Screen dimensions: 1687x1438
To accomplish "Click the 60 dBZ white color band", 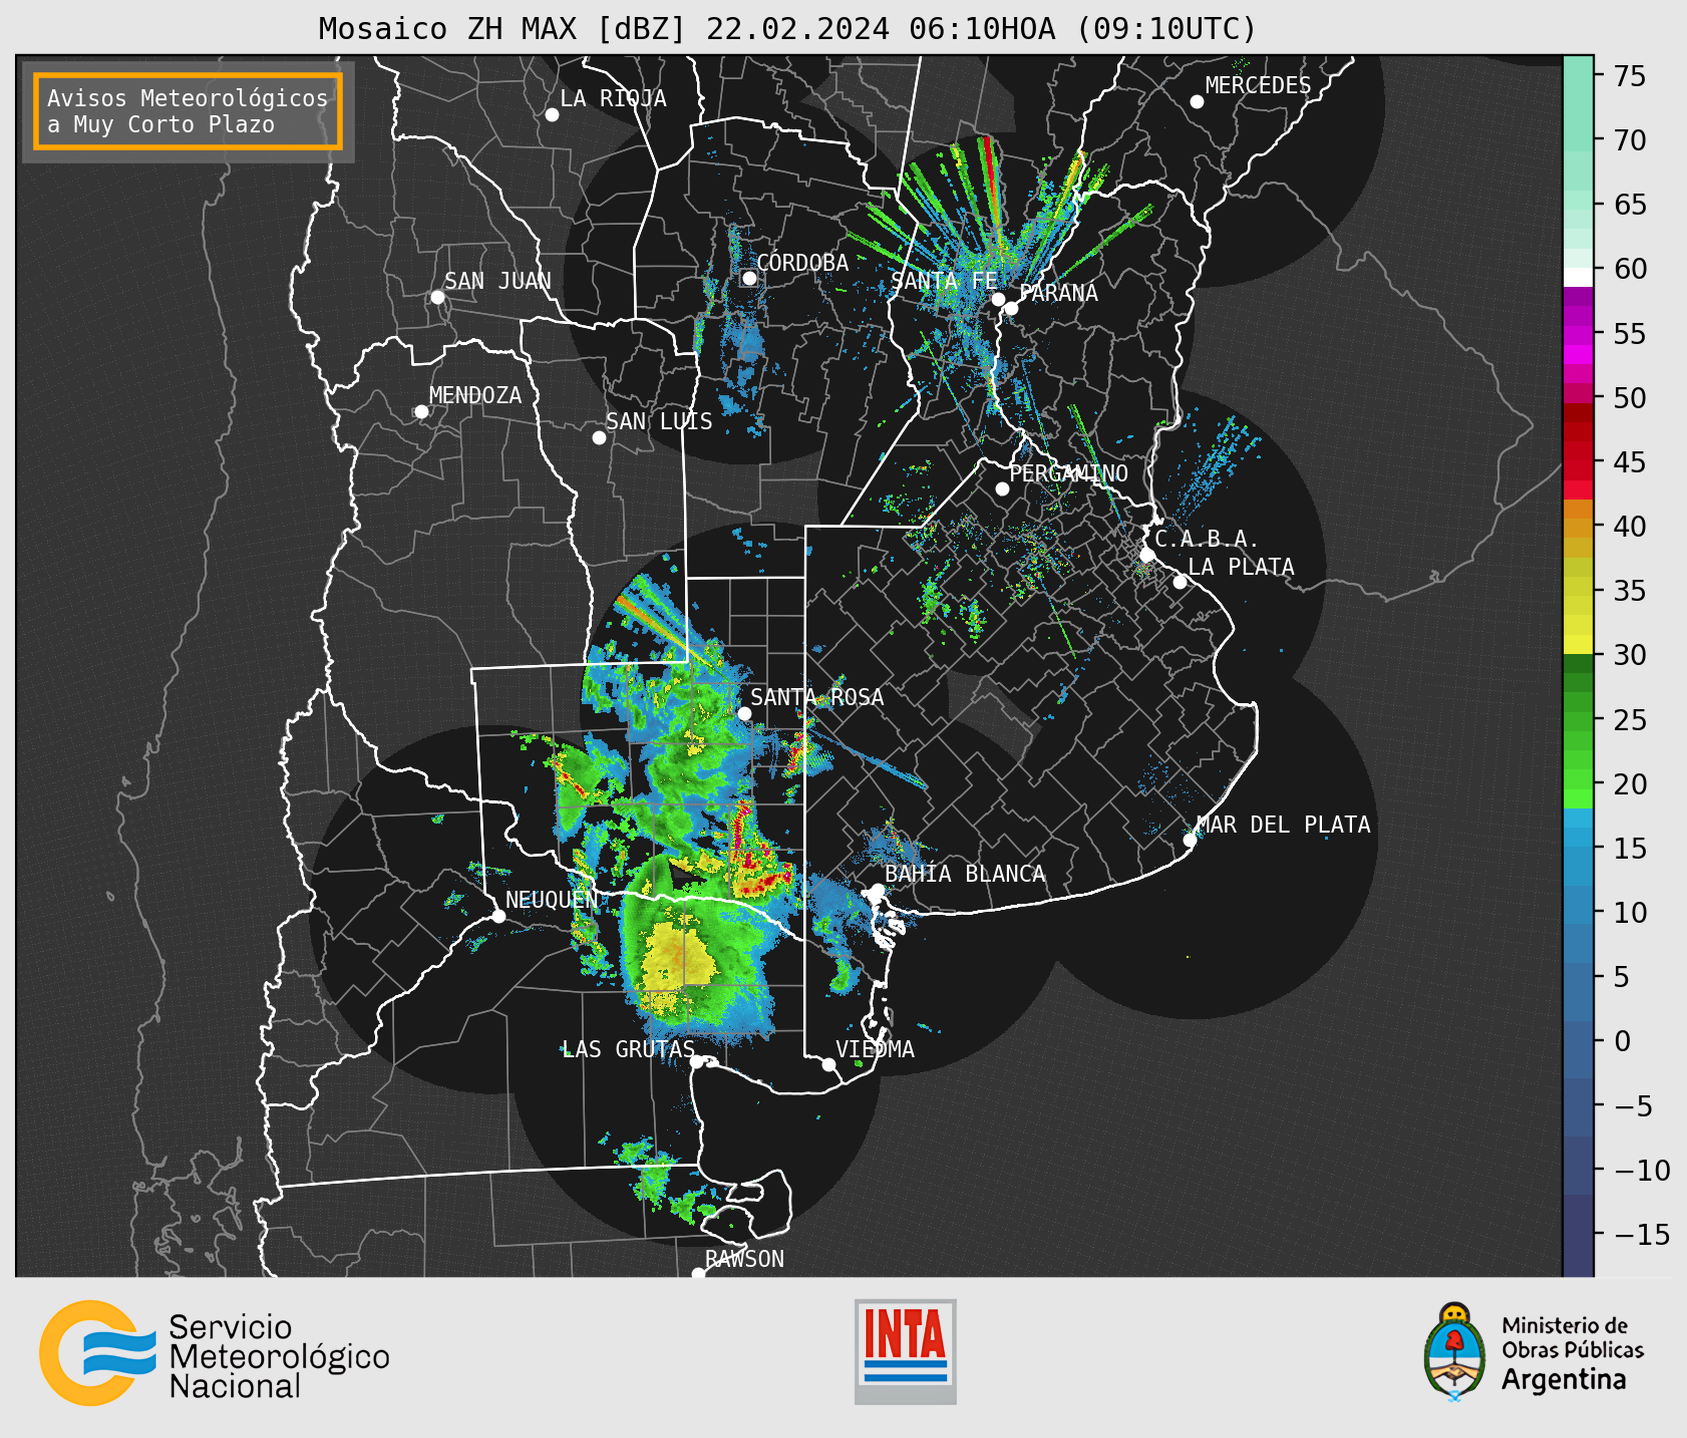I will [1578, 278].
